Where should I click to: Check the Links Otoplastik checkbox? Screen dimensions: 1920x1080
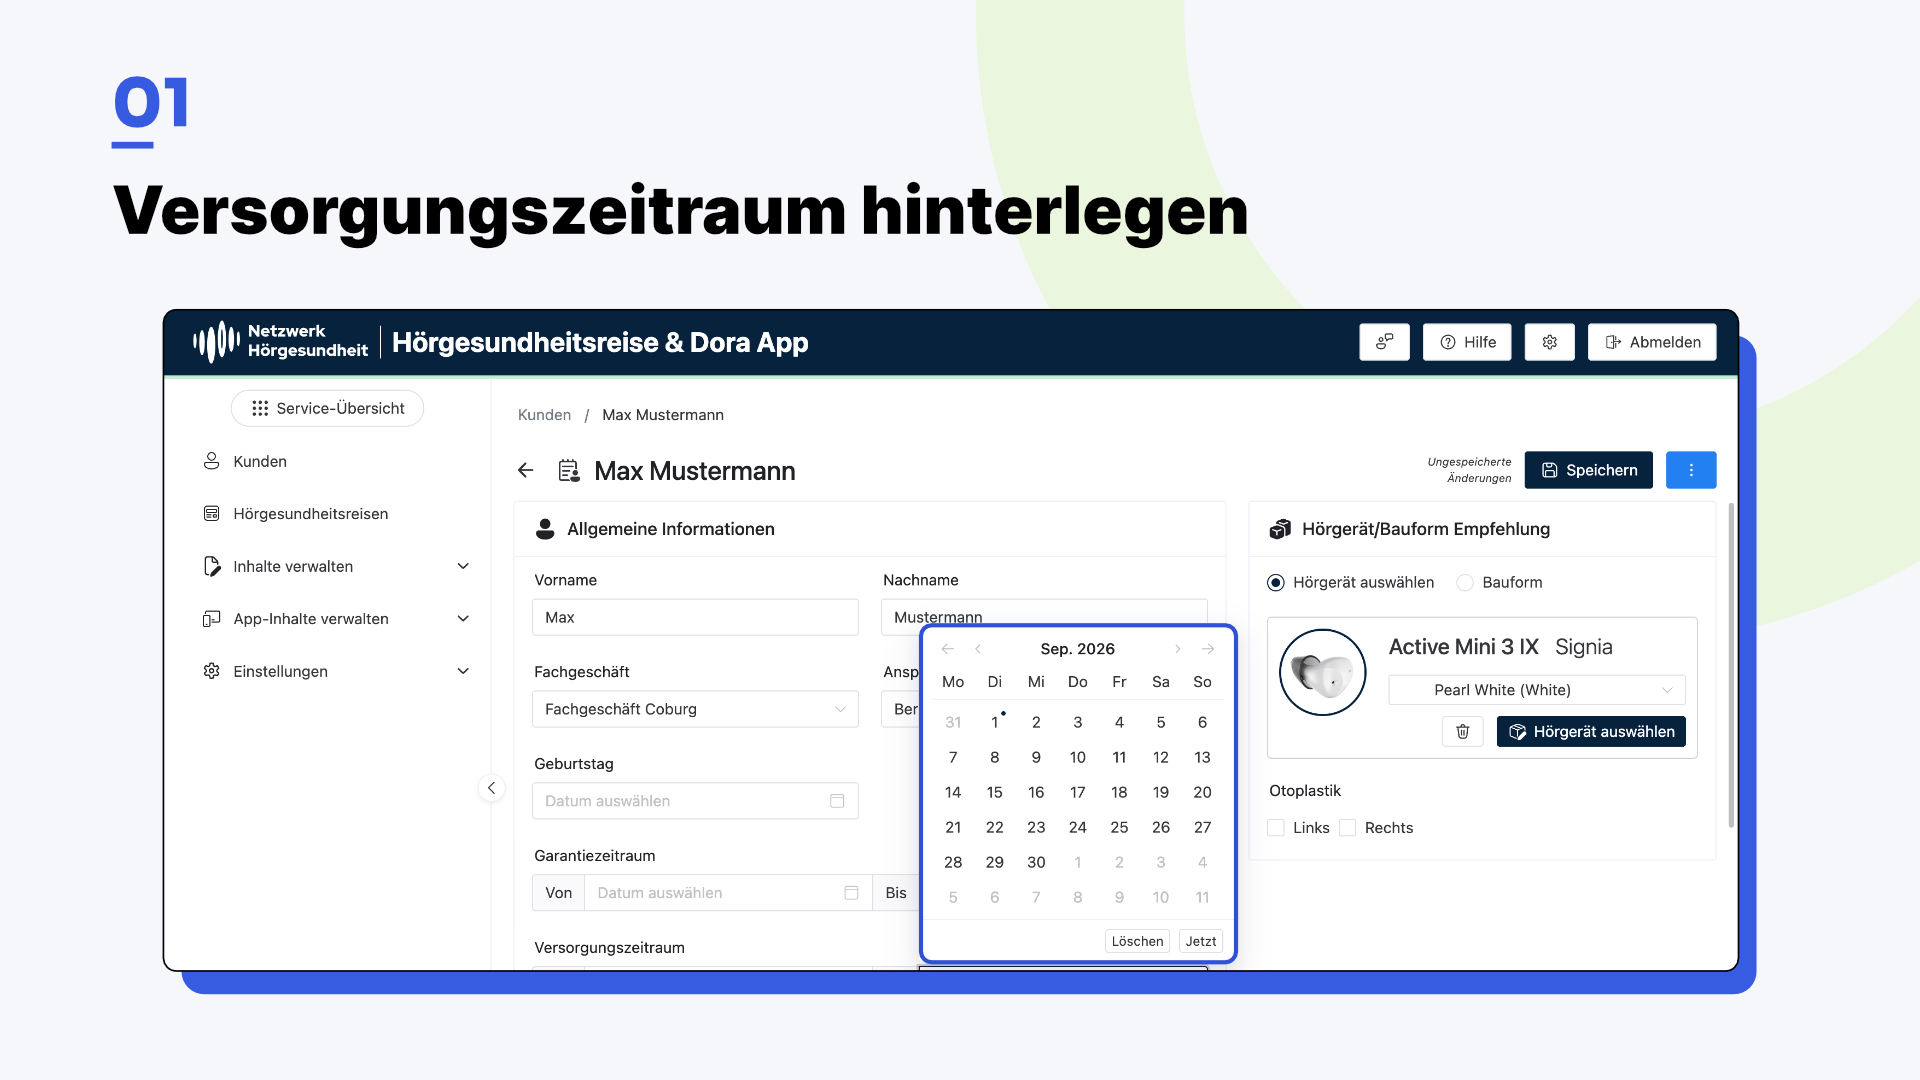click(x=1276, y=828)
